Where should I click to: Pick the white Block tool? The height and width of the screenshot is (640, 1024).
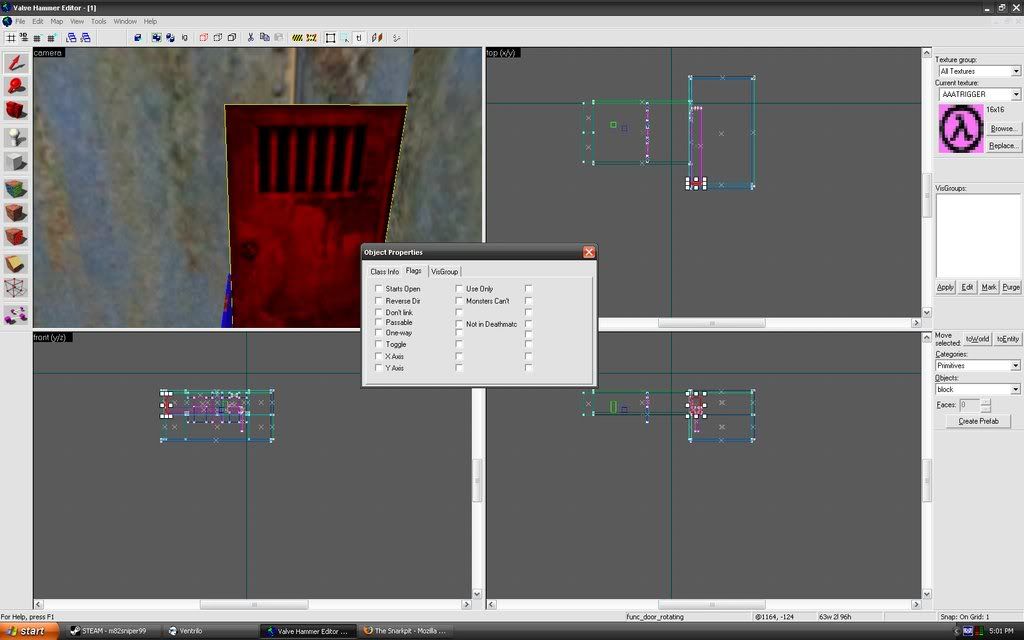tap(16, 162)
